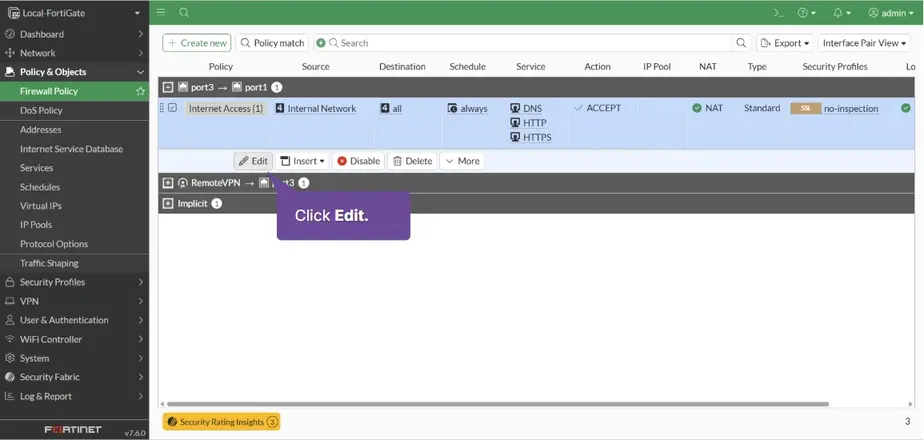The height and width of the screenshot is (440, 924).
Task: Click the Internal Network source address
Action: coord(316,108)
